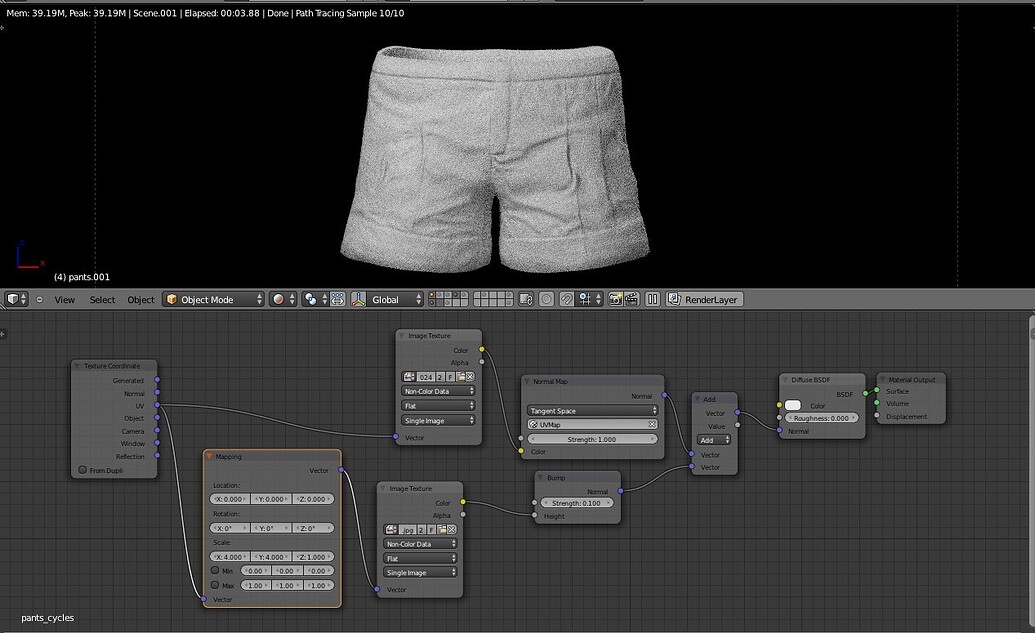
Task: Open the Object menu
Action: (x=141, y=300)
